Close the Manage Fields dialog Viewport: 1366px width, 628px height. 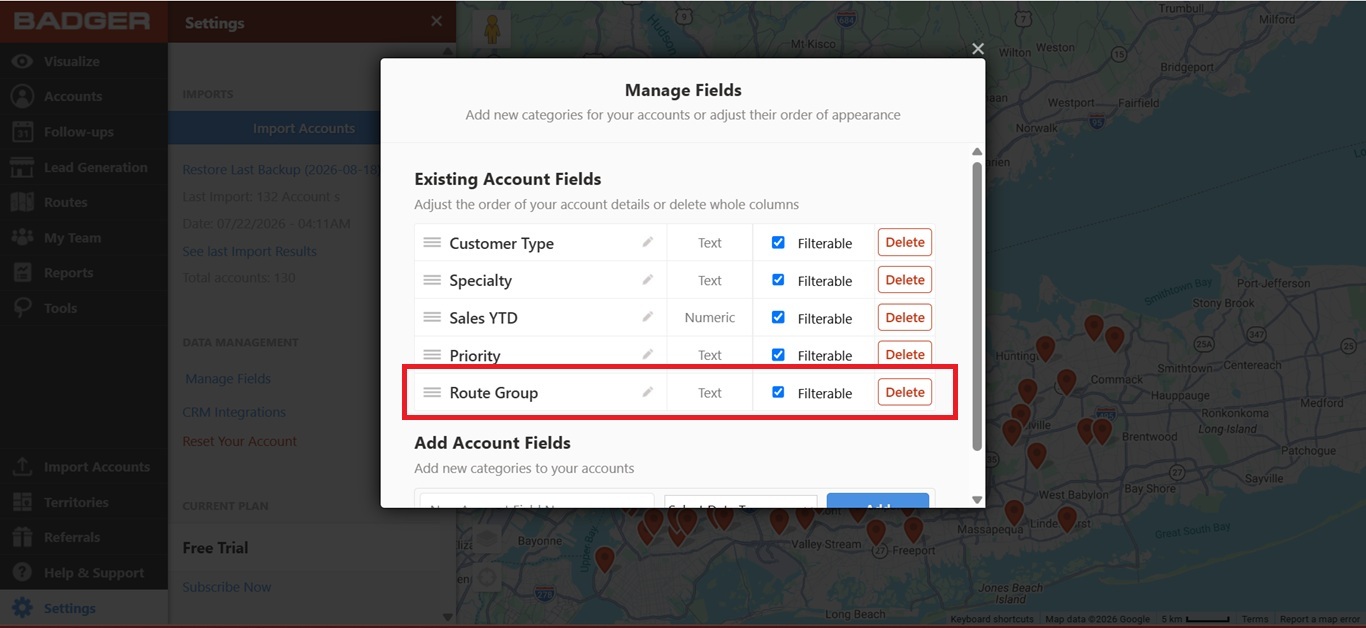click(x=978, y=49)
